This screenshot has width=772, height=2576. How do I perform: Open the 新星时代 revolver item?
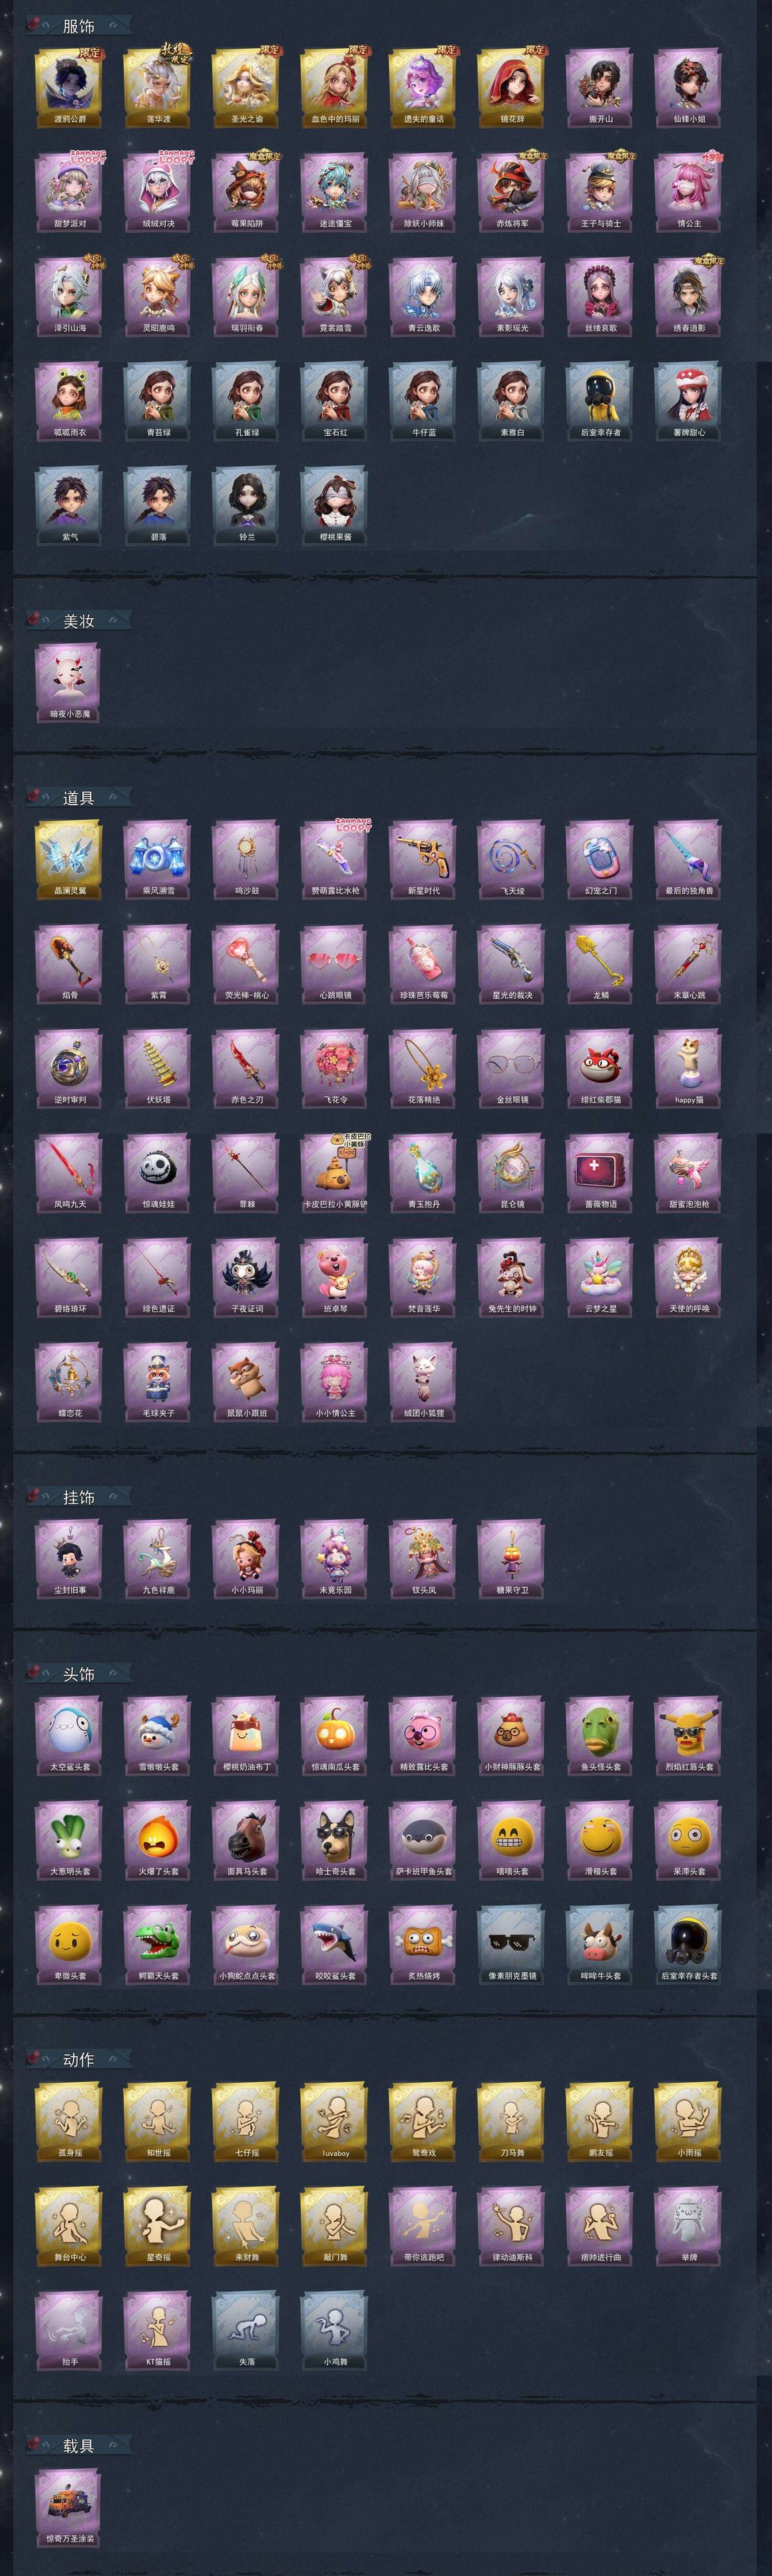pos(423,858)
